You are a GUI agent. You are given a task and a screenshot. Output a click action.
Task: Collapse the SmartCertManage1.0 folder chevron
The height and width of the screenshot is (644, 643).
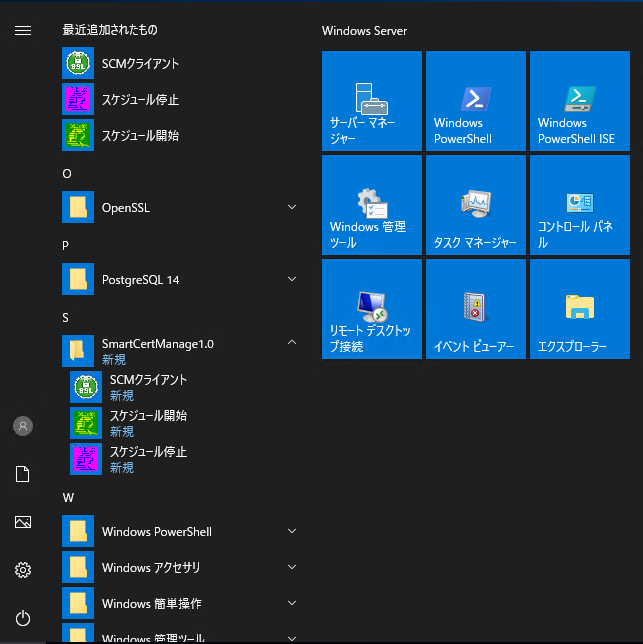pos(292,342)
